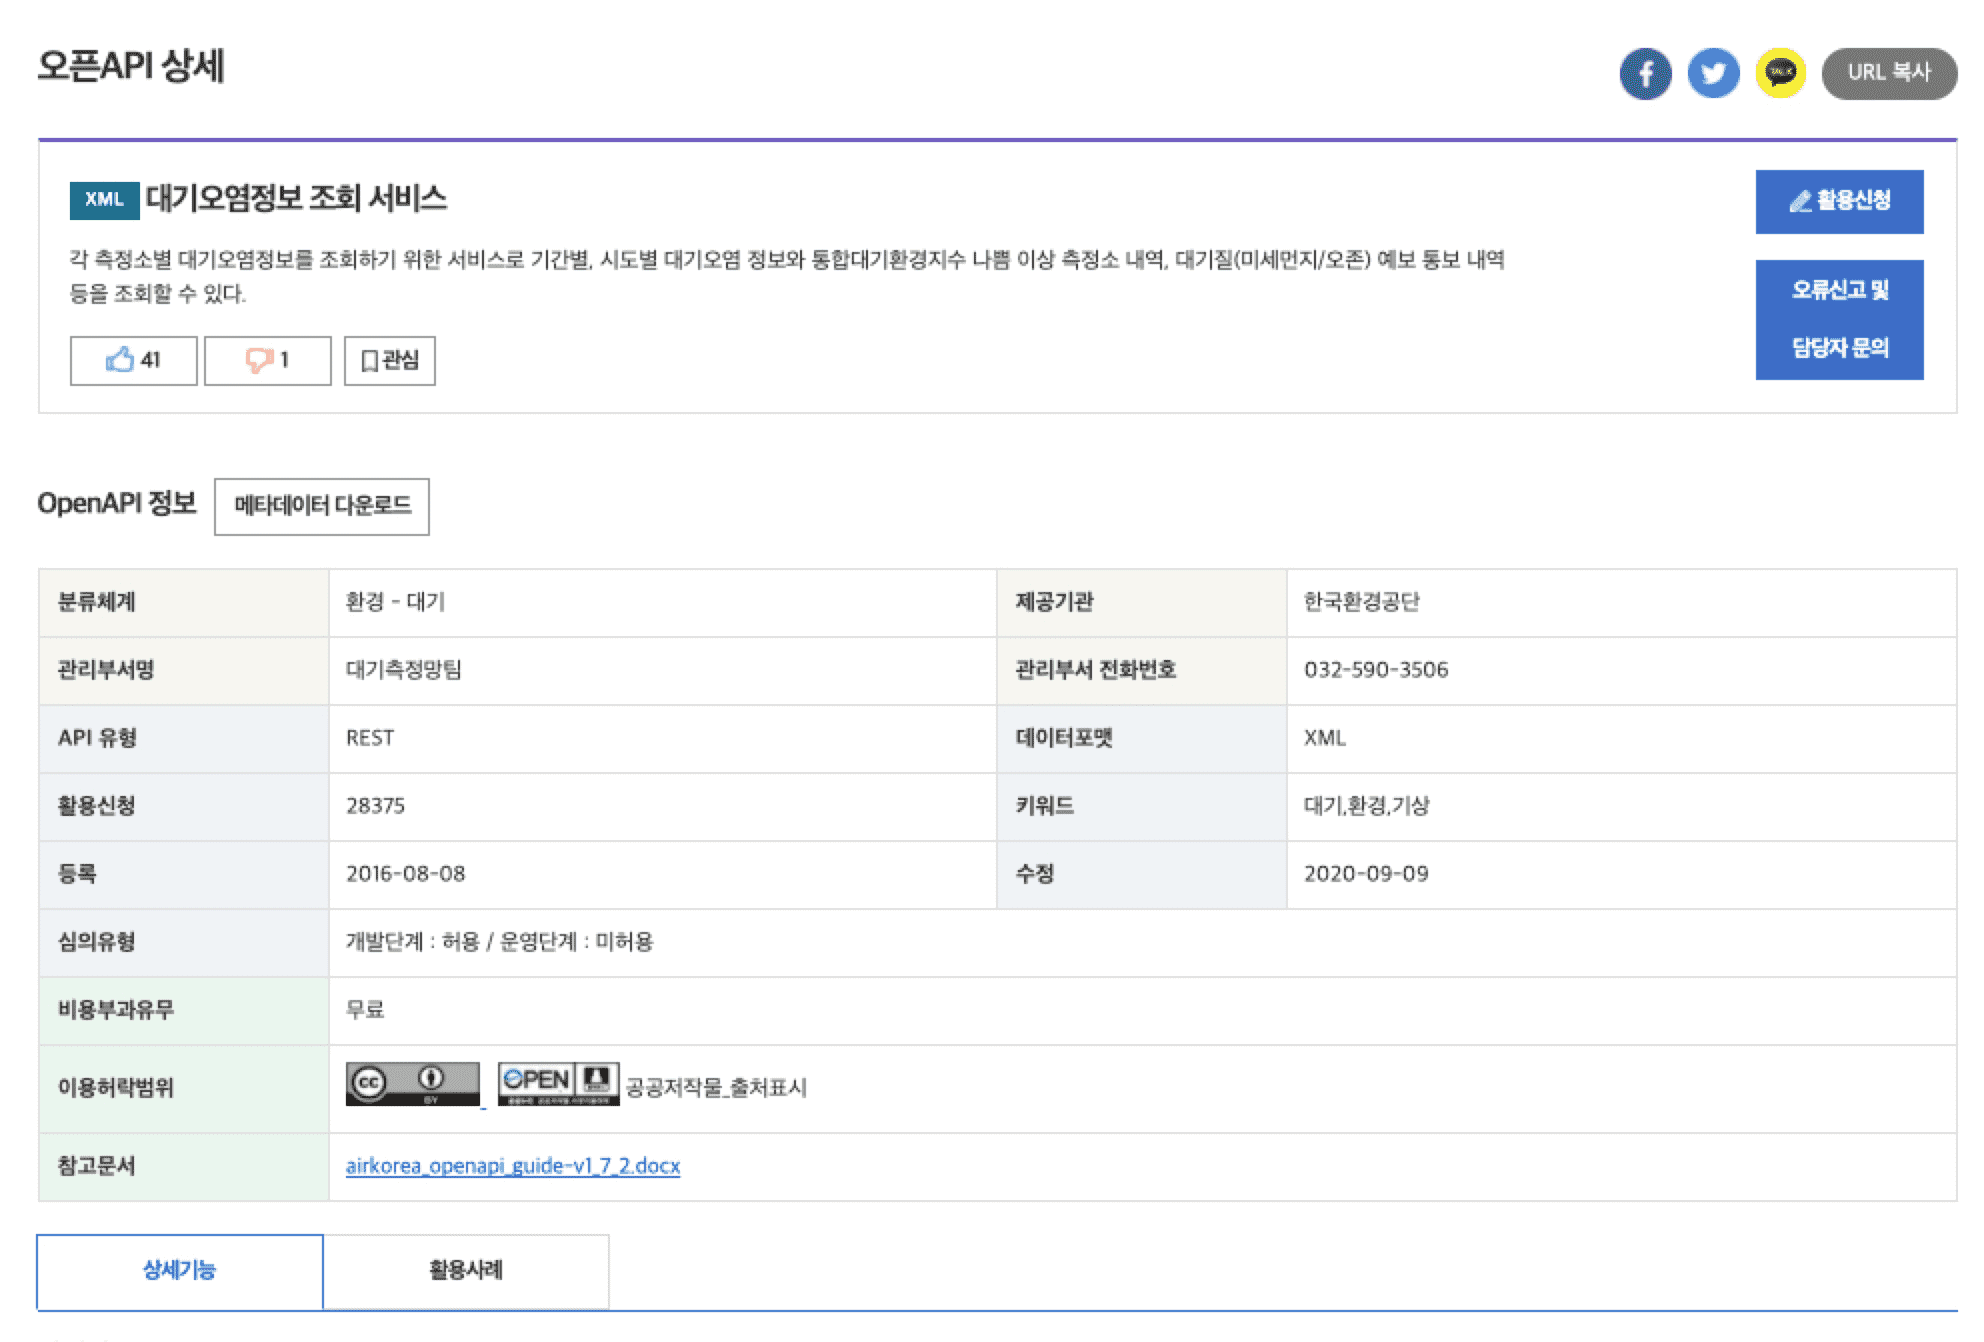Click the 공공저작물_출처표시 license text
Viewport: 1984px width, 1342px height.
tap(716, 1087)
